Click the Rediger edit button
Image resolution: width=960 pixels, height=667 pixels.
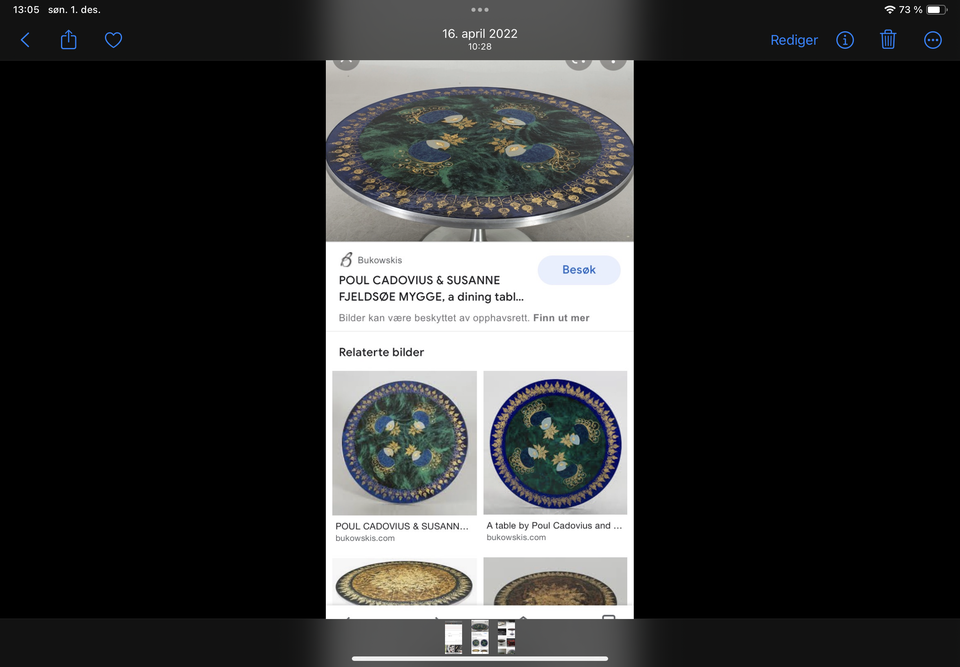click(793, 40)
